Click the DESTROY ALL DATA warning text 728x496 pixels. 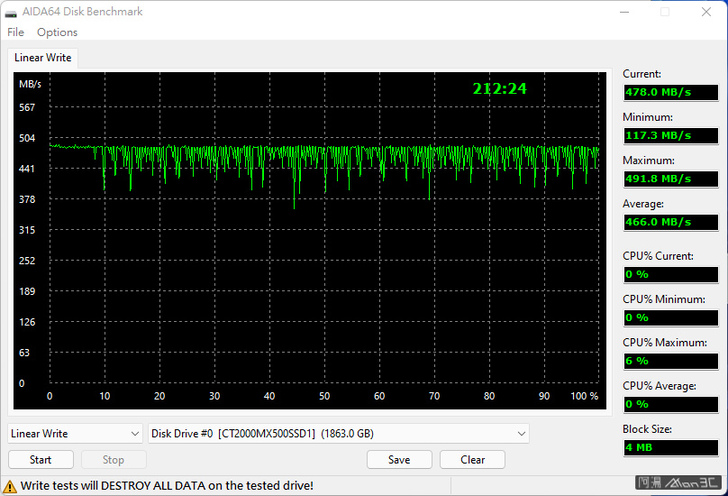pos(167,486)
